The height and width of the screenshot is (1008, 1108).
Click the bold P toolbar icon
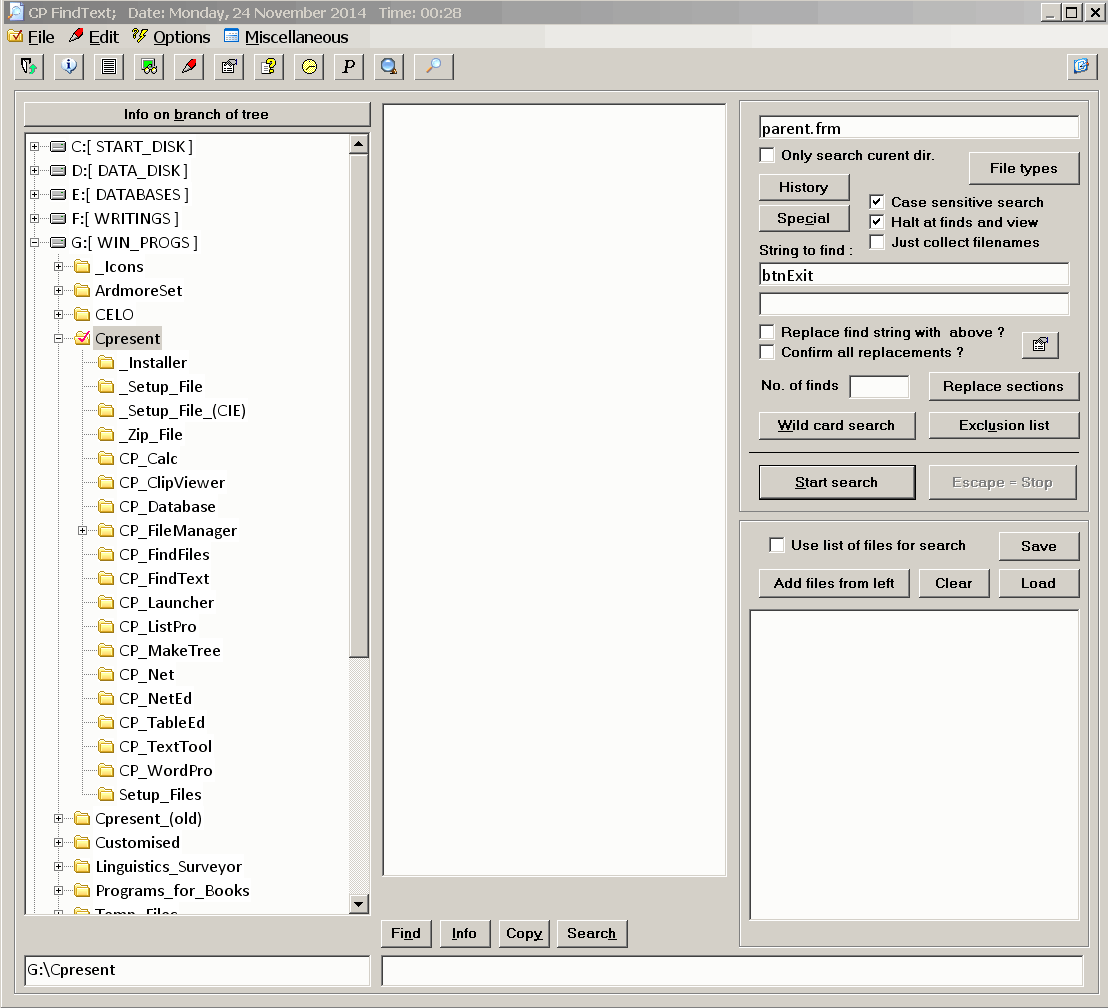coord(349,67)
